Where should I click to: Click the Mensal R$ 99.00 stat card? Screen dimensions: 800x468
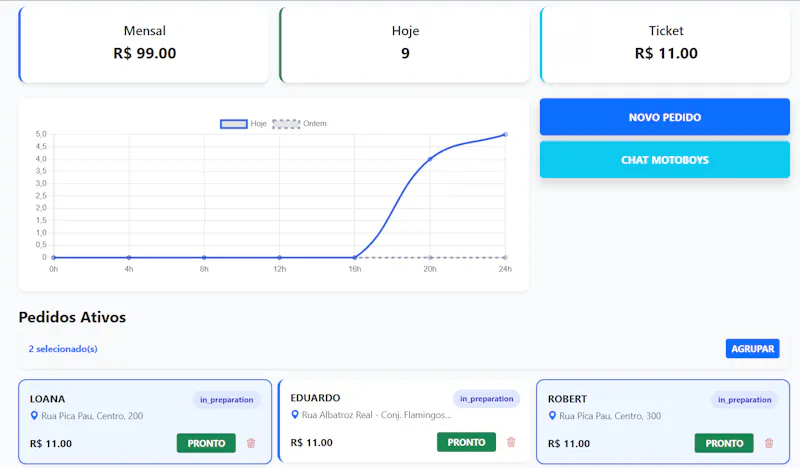click(x=144, y=44)
